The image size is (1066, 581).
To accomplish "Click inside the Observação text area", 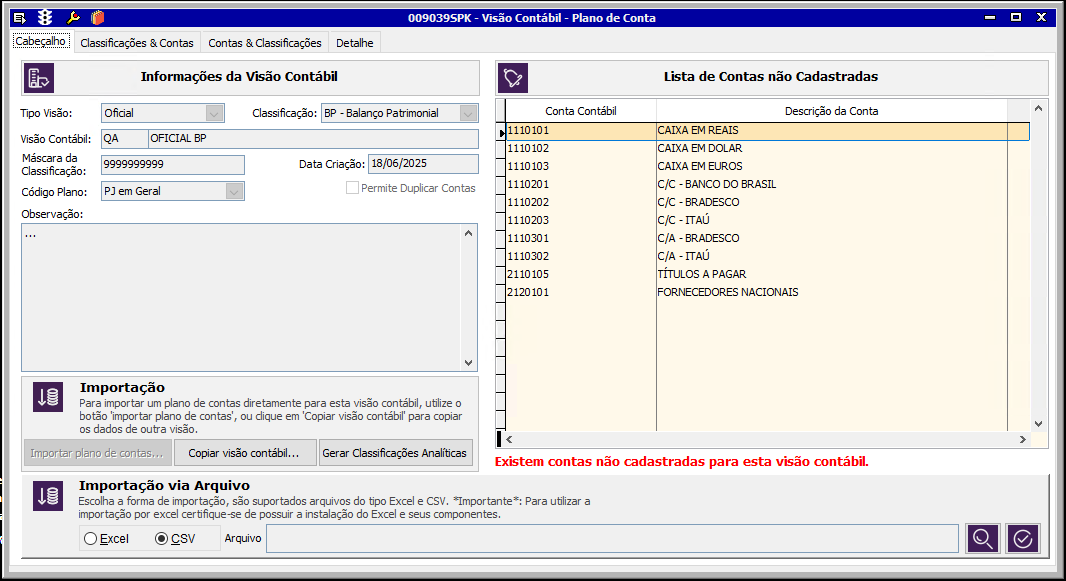I will 241,298.
